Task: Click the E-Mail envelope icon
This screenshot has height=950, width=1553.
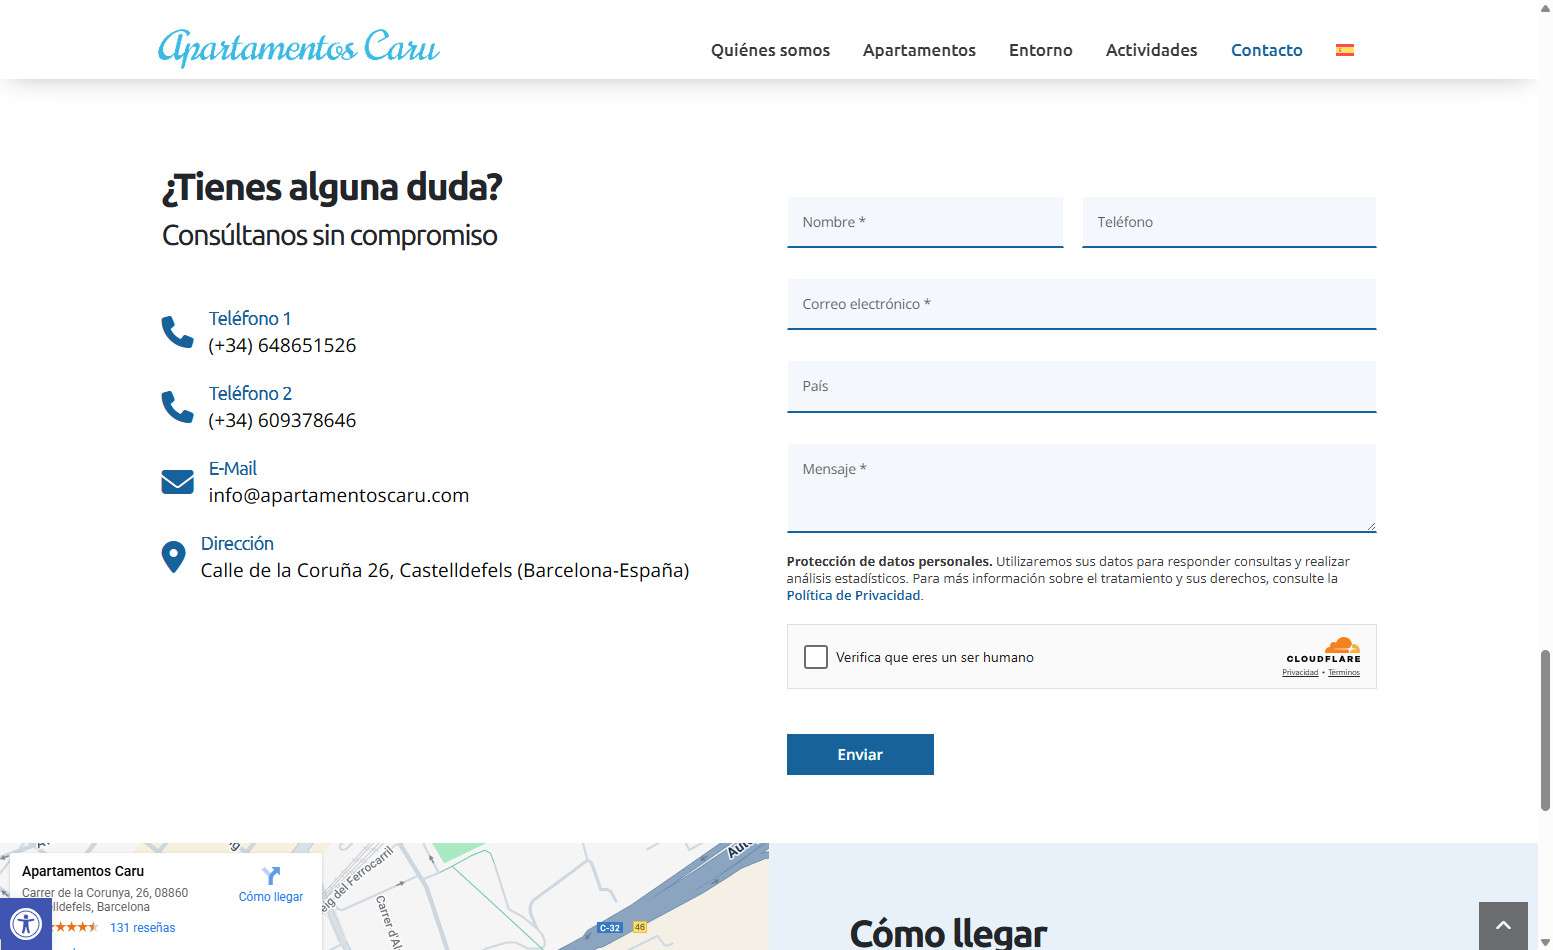Action: coord(177,482)
